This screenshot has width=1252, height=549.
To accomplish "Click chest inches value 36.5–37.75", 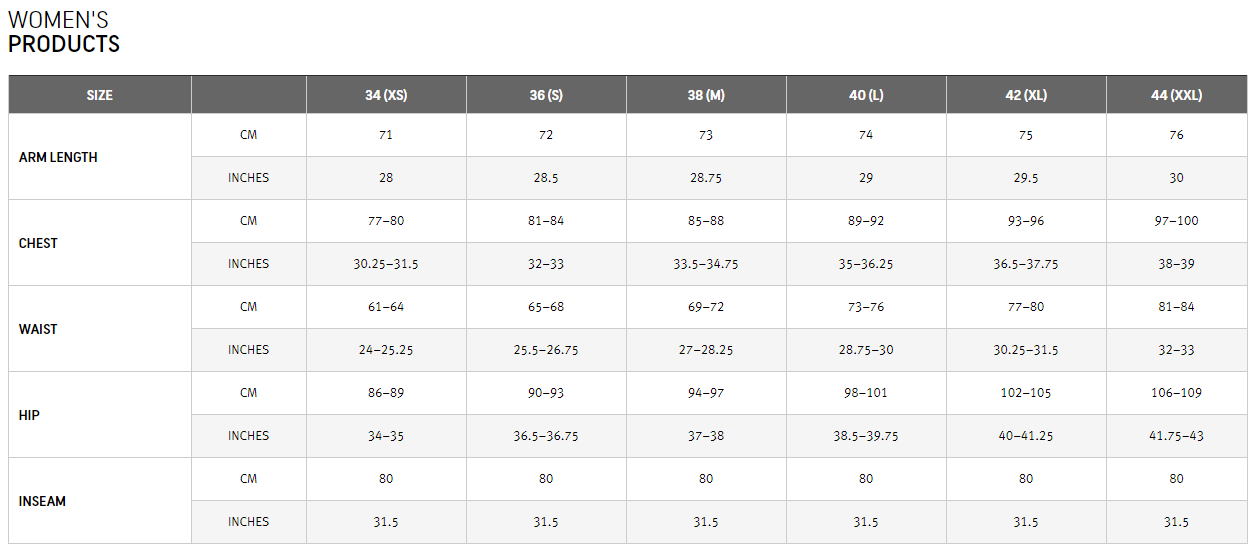I will (x=1026, y=264).
